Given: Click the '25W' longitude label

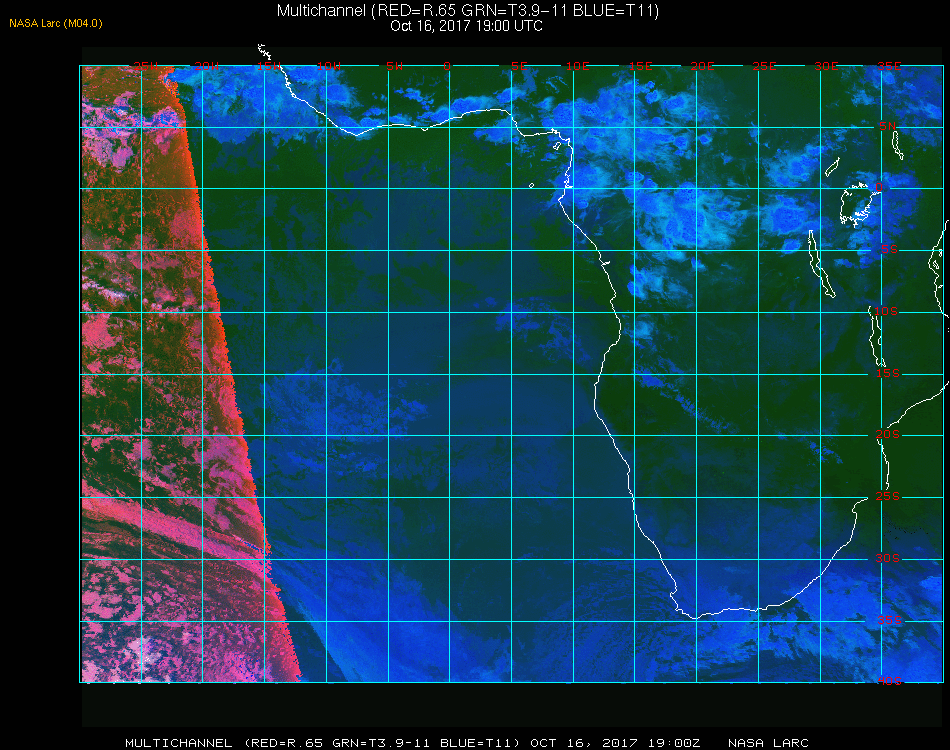Looking at the screenshot, I should click(x=146, y=65).
